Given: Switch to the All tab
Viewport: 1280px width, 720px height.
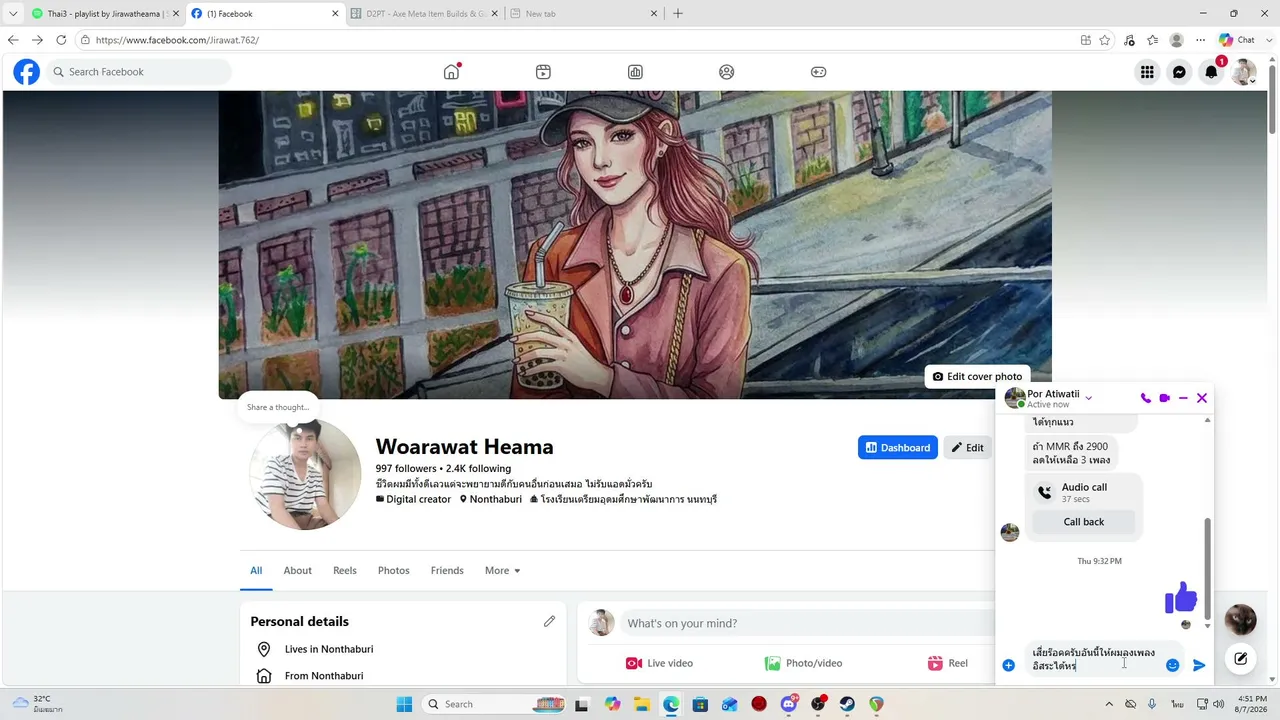Looking at the screenshot, I should click(x=256, y=571).
